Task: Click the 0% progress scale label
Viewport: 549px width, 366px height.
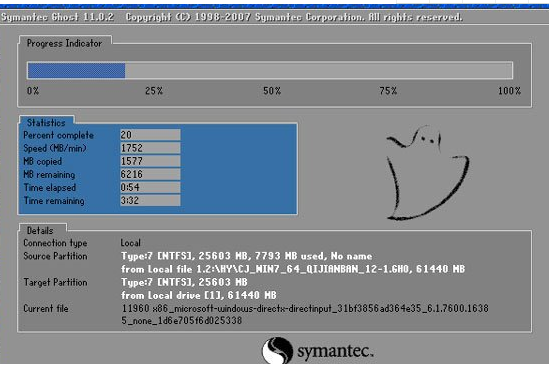Action: coord(33,91)
